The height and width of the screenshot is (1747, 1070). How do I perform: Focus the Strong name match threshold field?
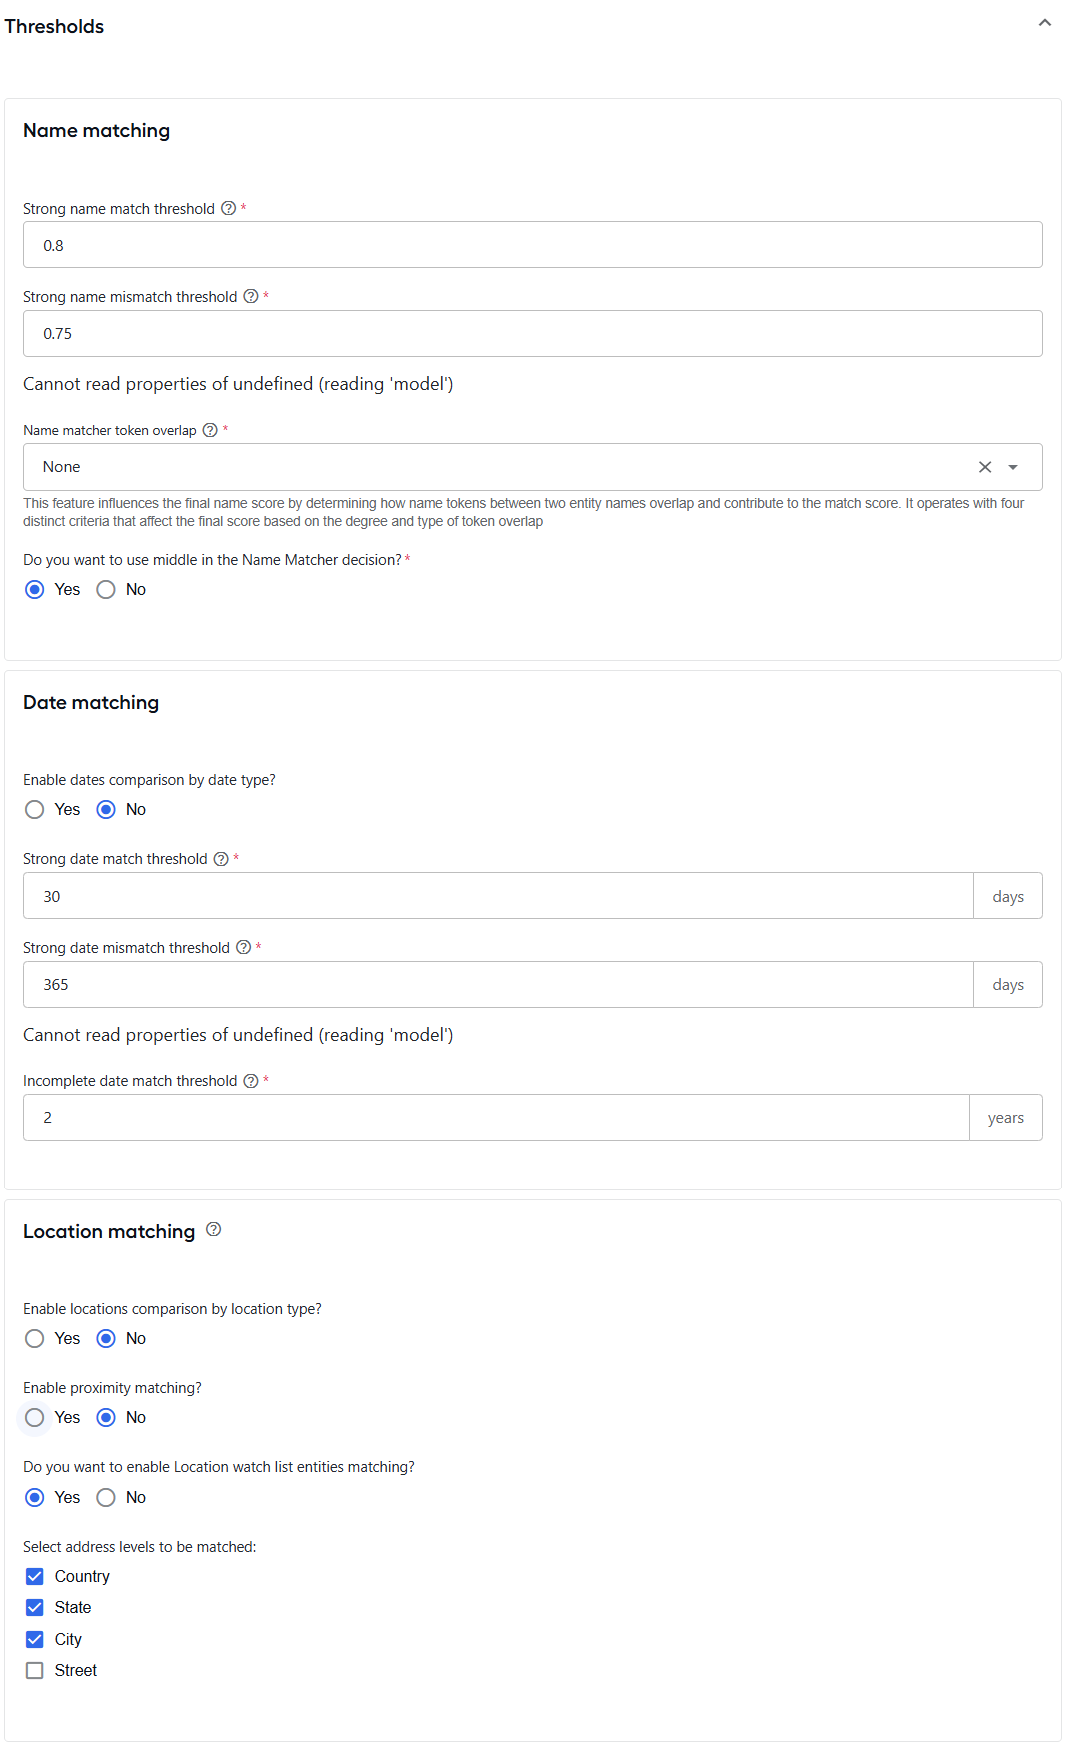pyautogui.click(x=533, y=245)
